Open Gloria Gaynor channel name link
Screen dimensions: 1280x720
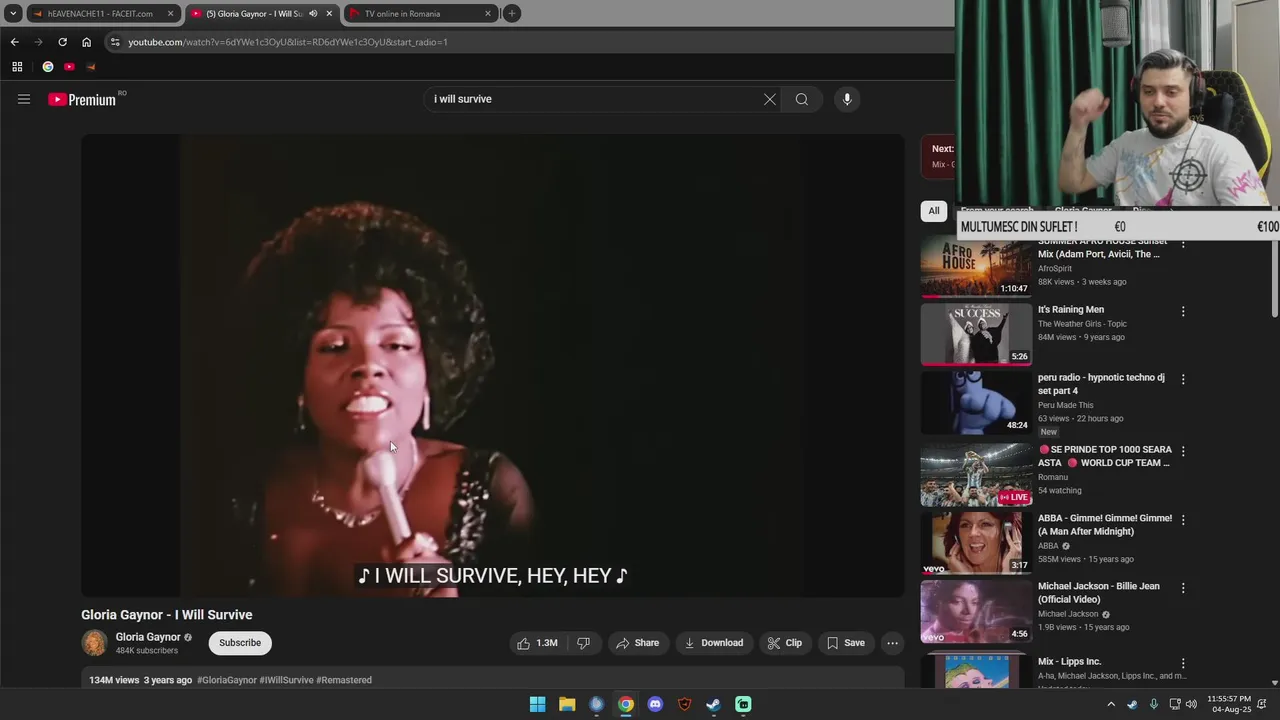(148, 637)
